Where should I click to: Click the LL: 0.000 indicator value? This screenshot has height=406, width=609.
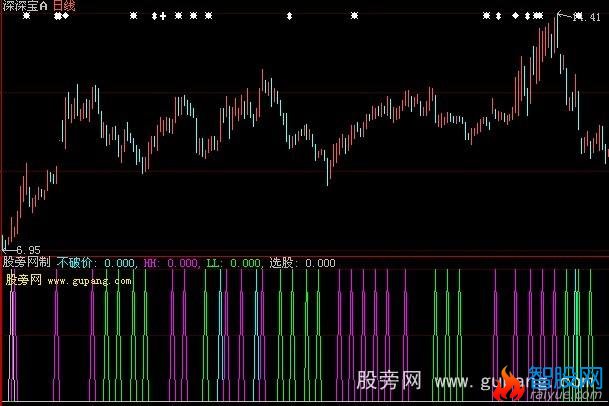(x=233, y=263)
